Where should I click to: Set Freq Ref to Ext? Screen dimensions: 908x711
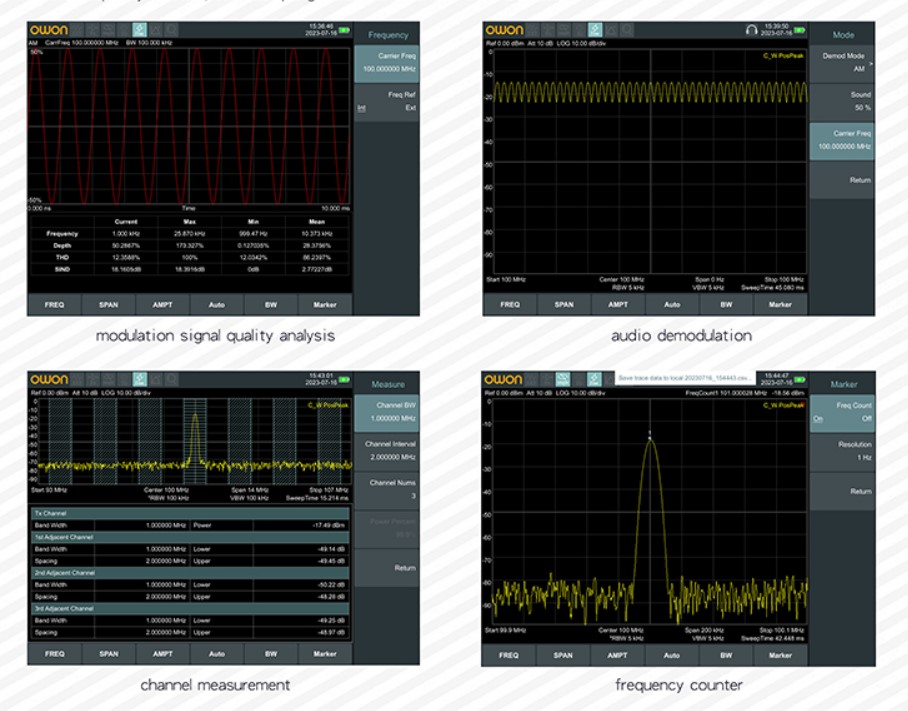411,108
